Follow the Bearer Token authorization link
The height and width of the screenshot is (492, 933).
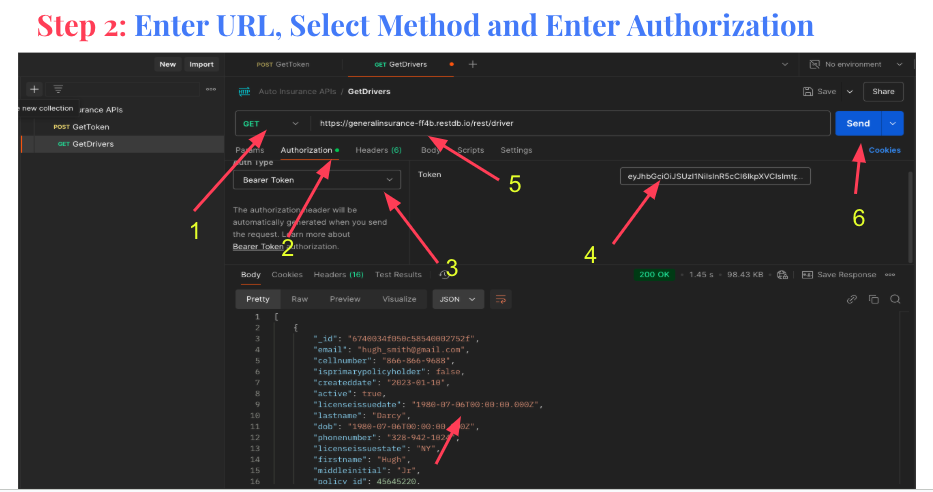pyautogui.click(x=258, y=247)
